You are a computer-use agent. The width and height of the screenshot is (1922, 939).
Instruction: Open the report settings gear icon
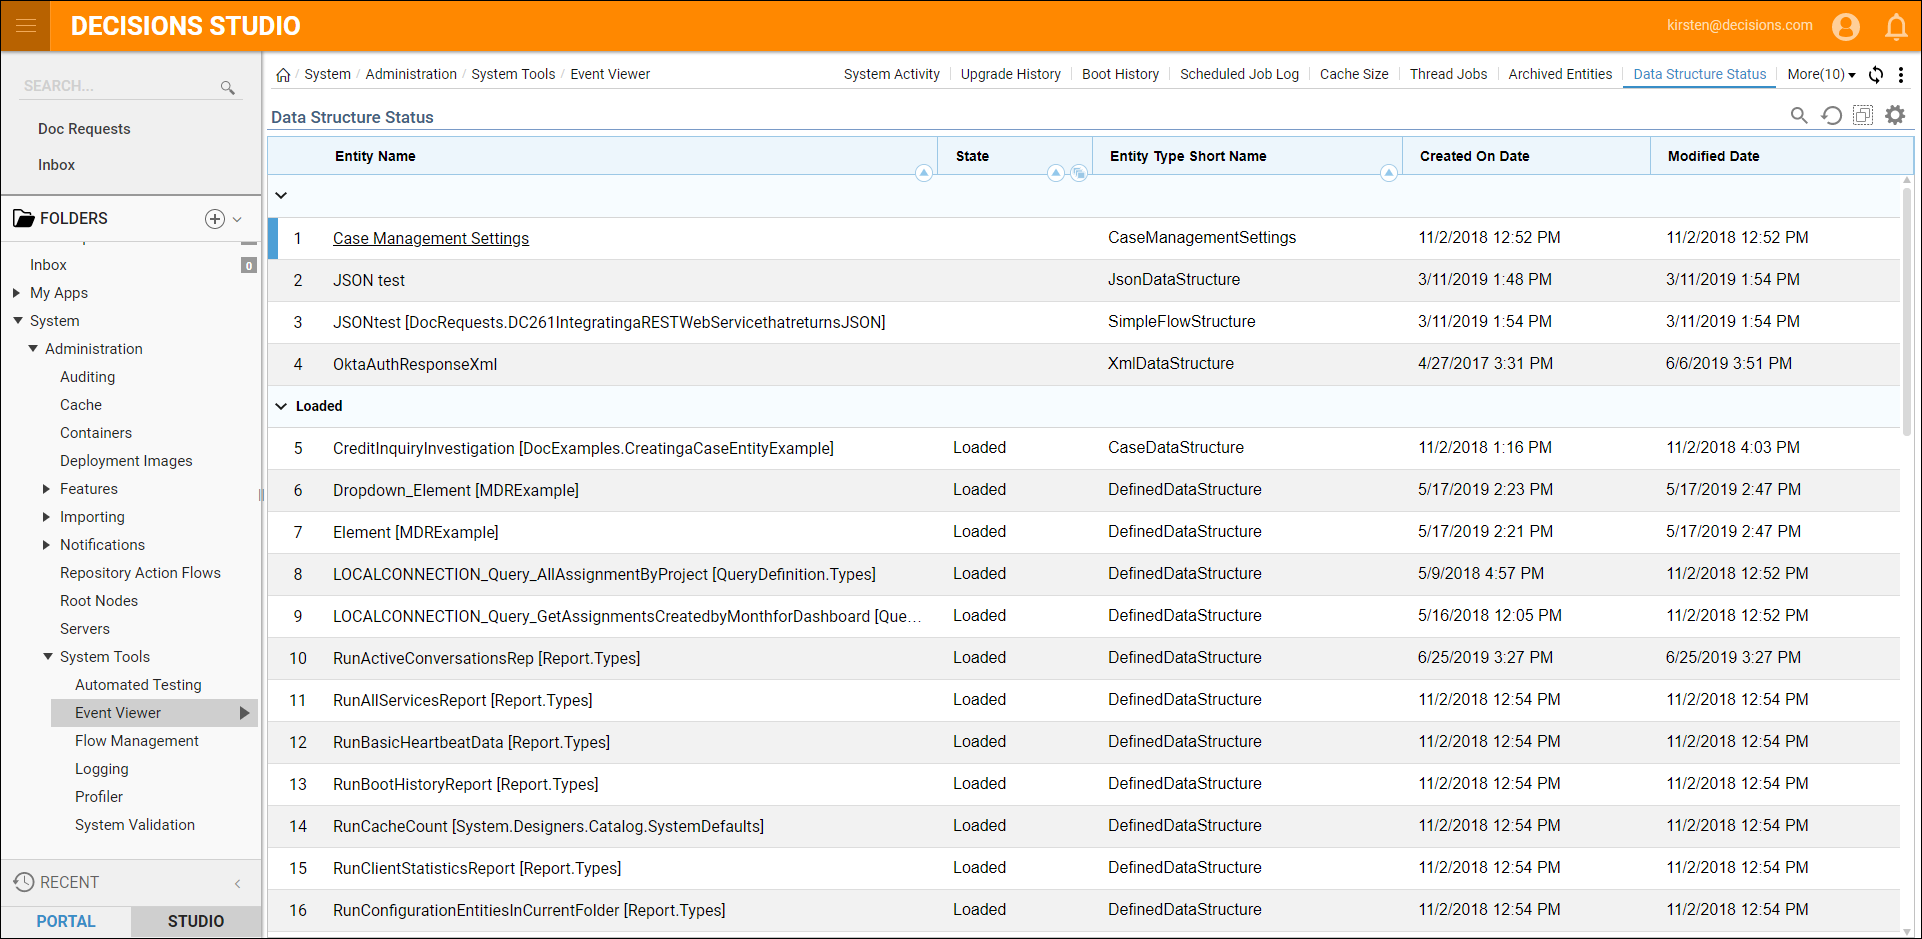pyautogui.click(x=1895, y=116)
